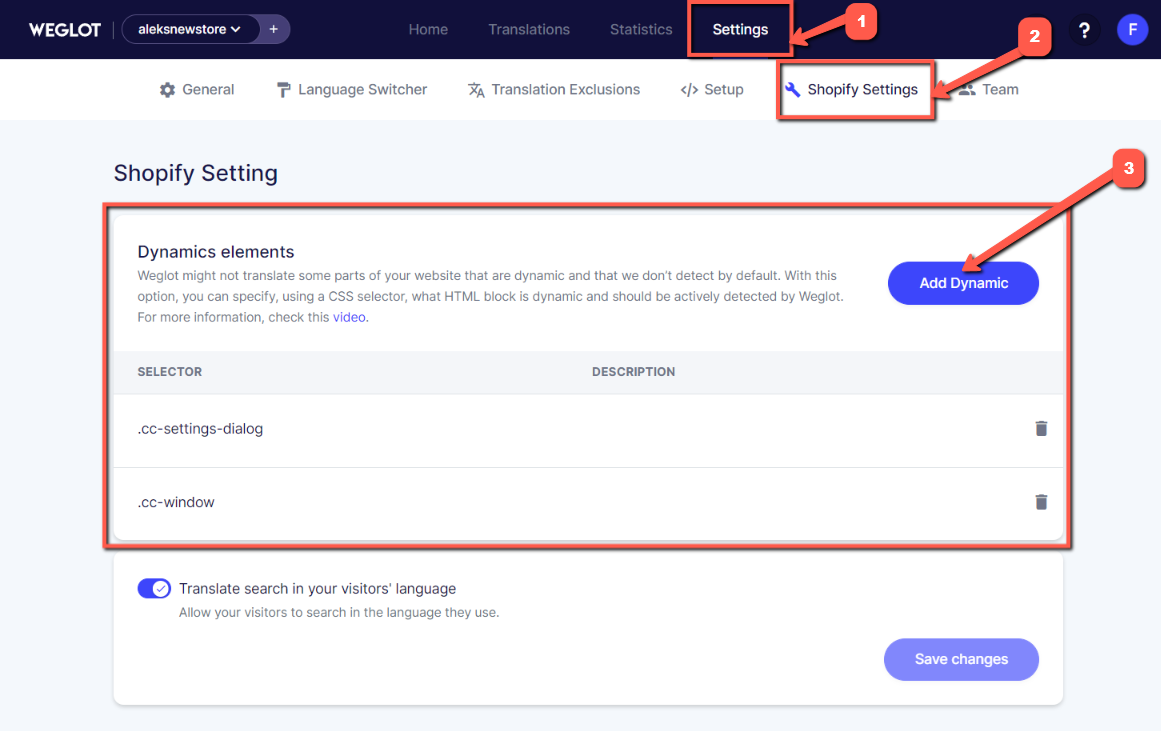Open the Translations tab
Image resolution: width=1161 pixels, height=731 pixels.
coord(529,30)
